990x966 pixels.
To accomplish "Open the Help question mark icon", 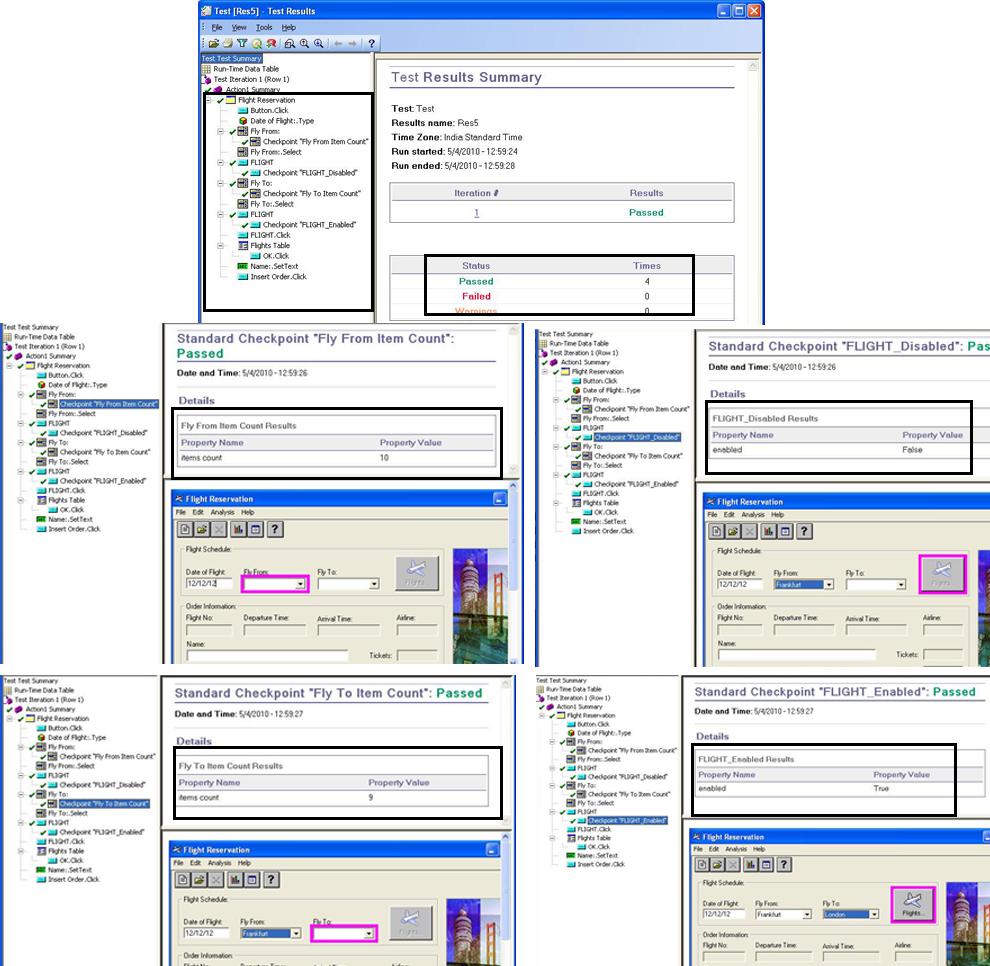I will (x=373, y=43).
